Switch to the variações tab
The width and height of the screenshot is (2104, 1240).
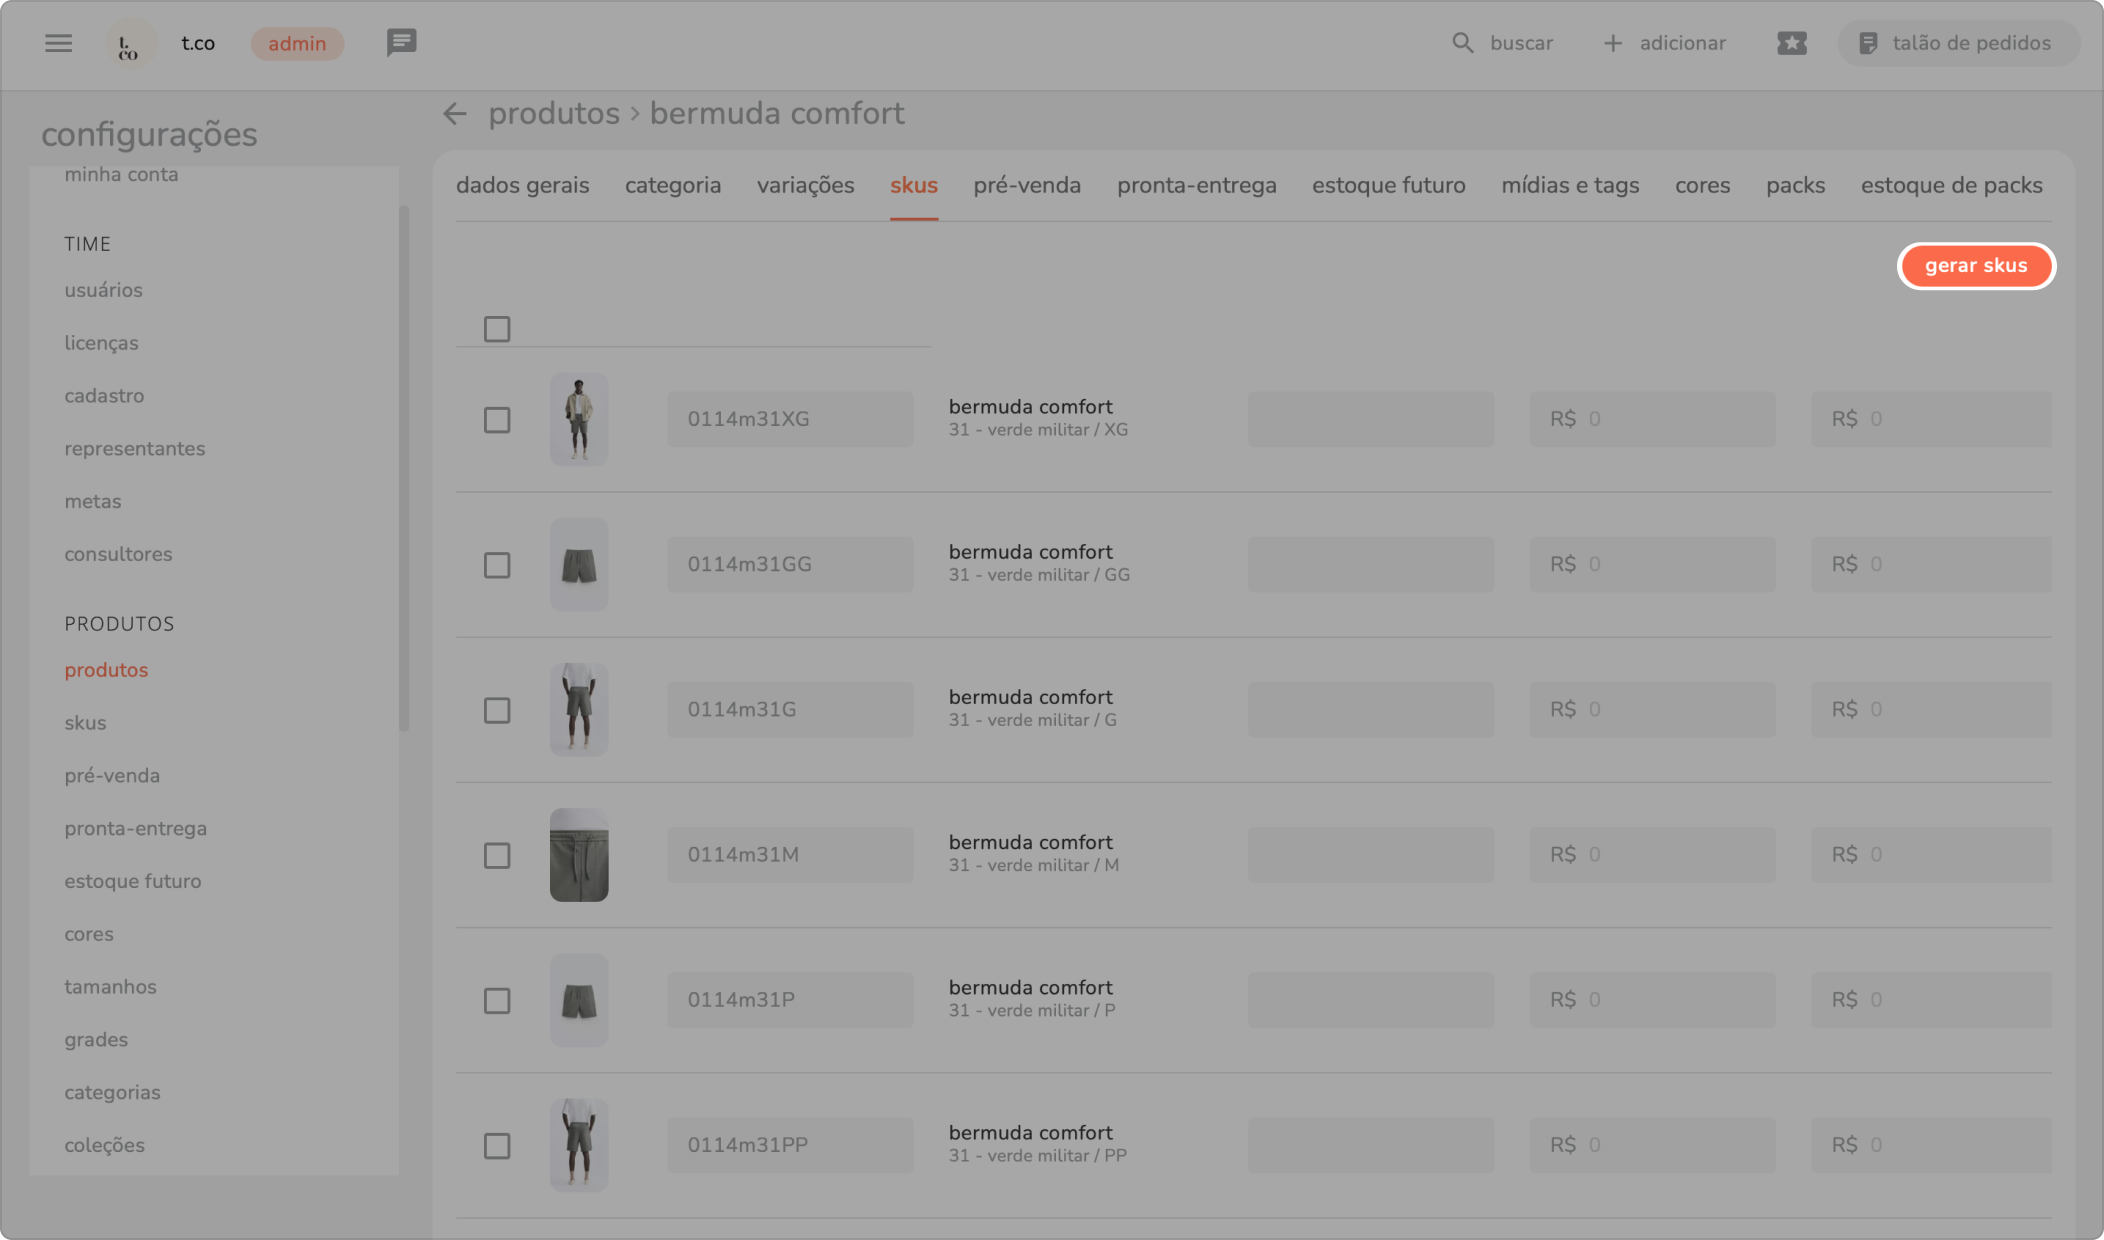[x=805, y=186]
